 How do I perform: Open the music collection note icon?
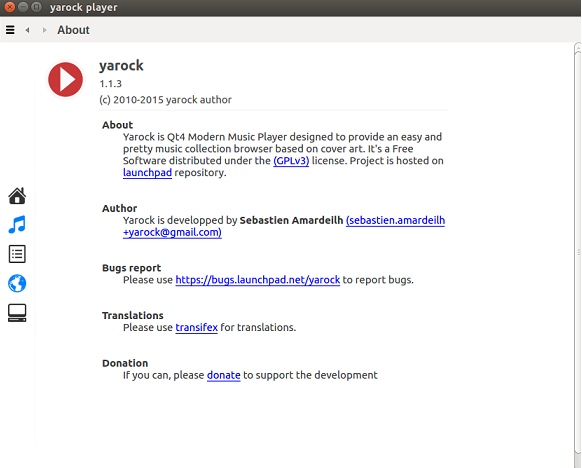[17, 225]
